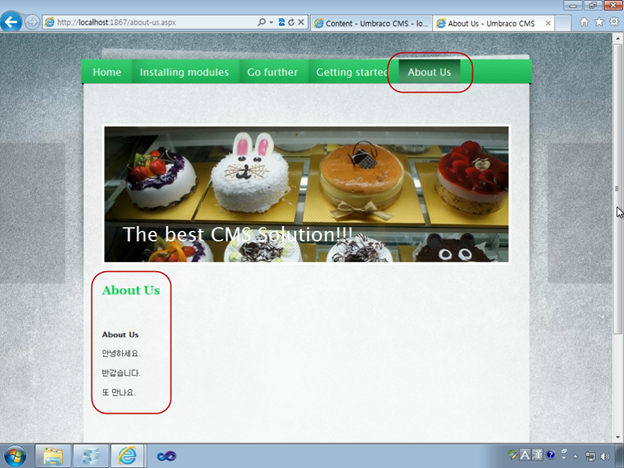Click the browser Back arrow button
Image resolution: width=624 pixels, height=468 pixels.
[12, 21]
